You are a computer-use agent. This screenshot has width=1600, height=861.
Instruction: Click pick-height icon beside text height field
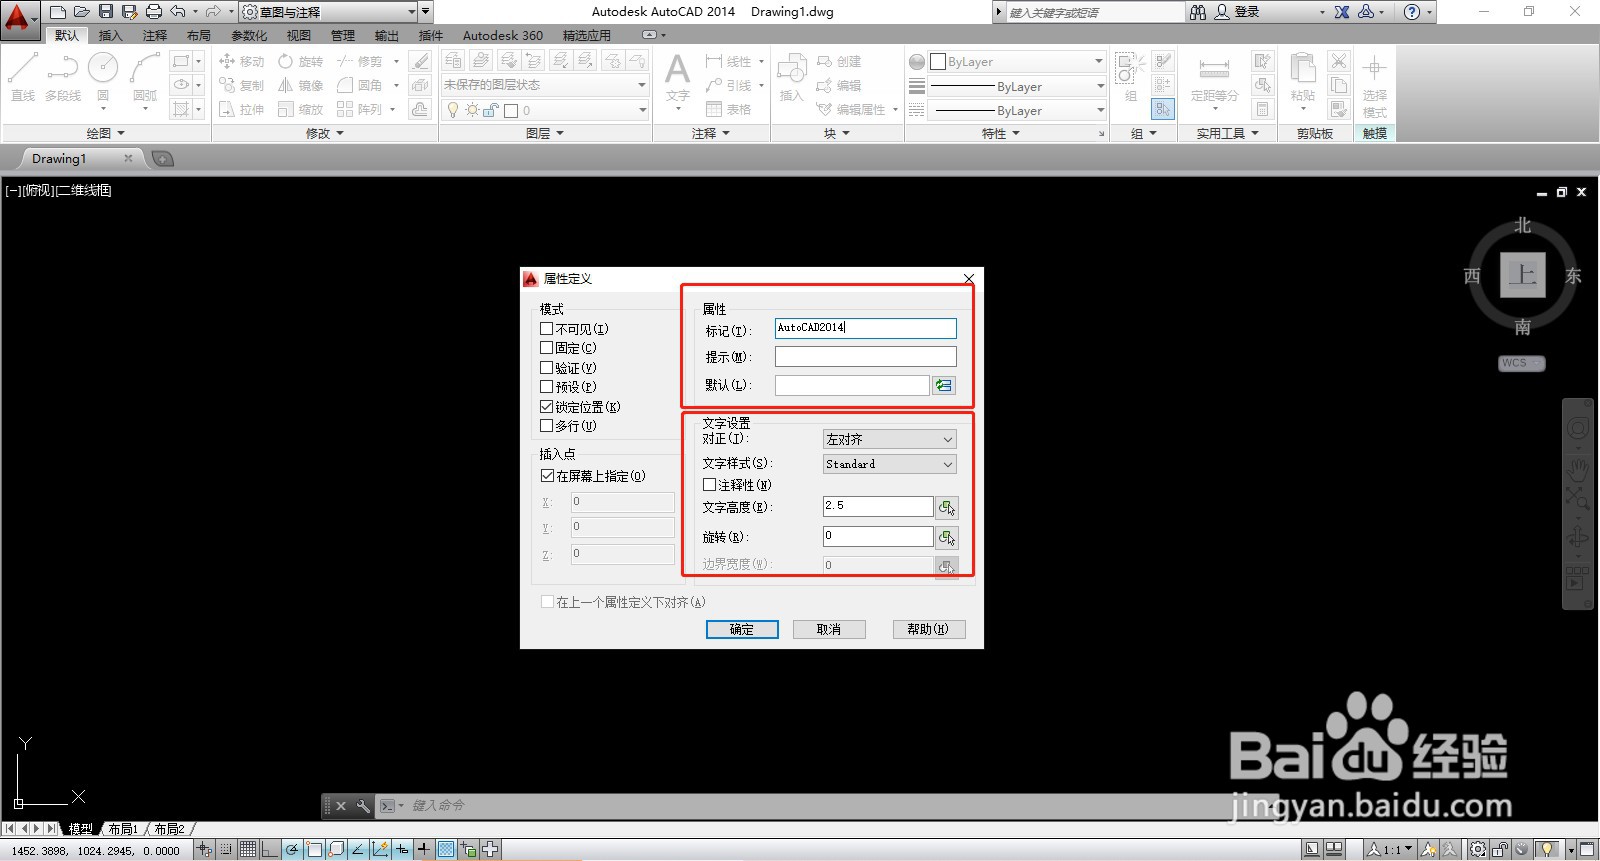947,507
